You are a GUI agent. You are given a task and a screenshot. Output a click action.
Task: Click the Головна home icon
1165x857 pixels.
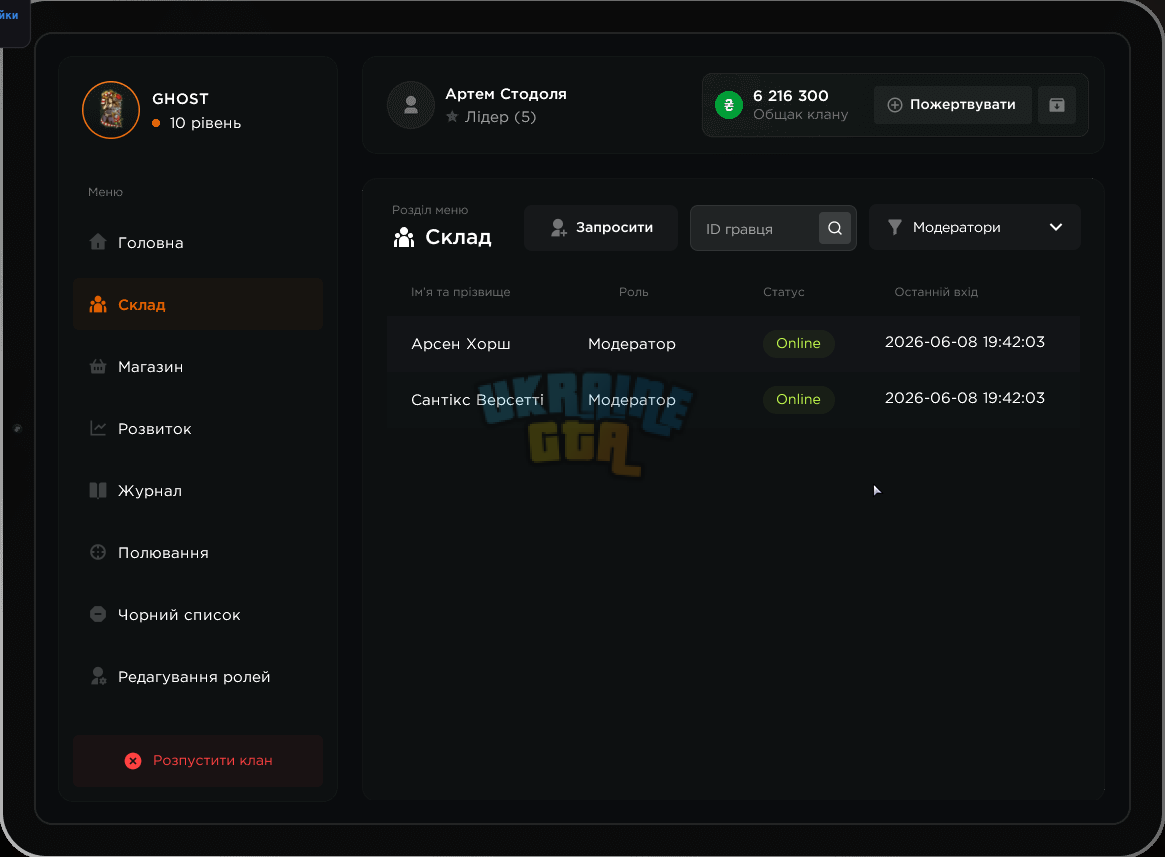click(x=98, y=242)
